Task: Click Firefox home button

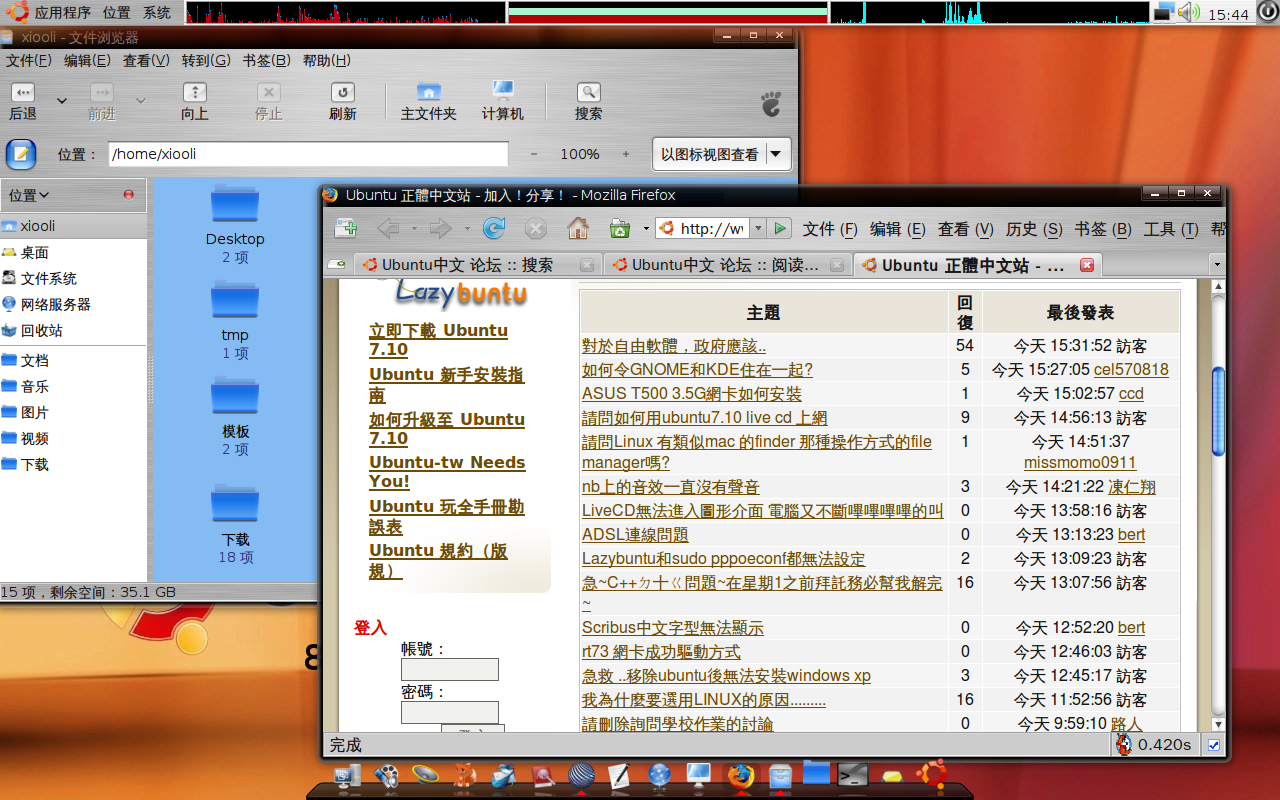Action: coord(578,229)
